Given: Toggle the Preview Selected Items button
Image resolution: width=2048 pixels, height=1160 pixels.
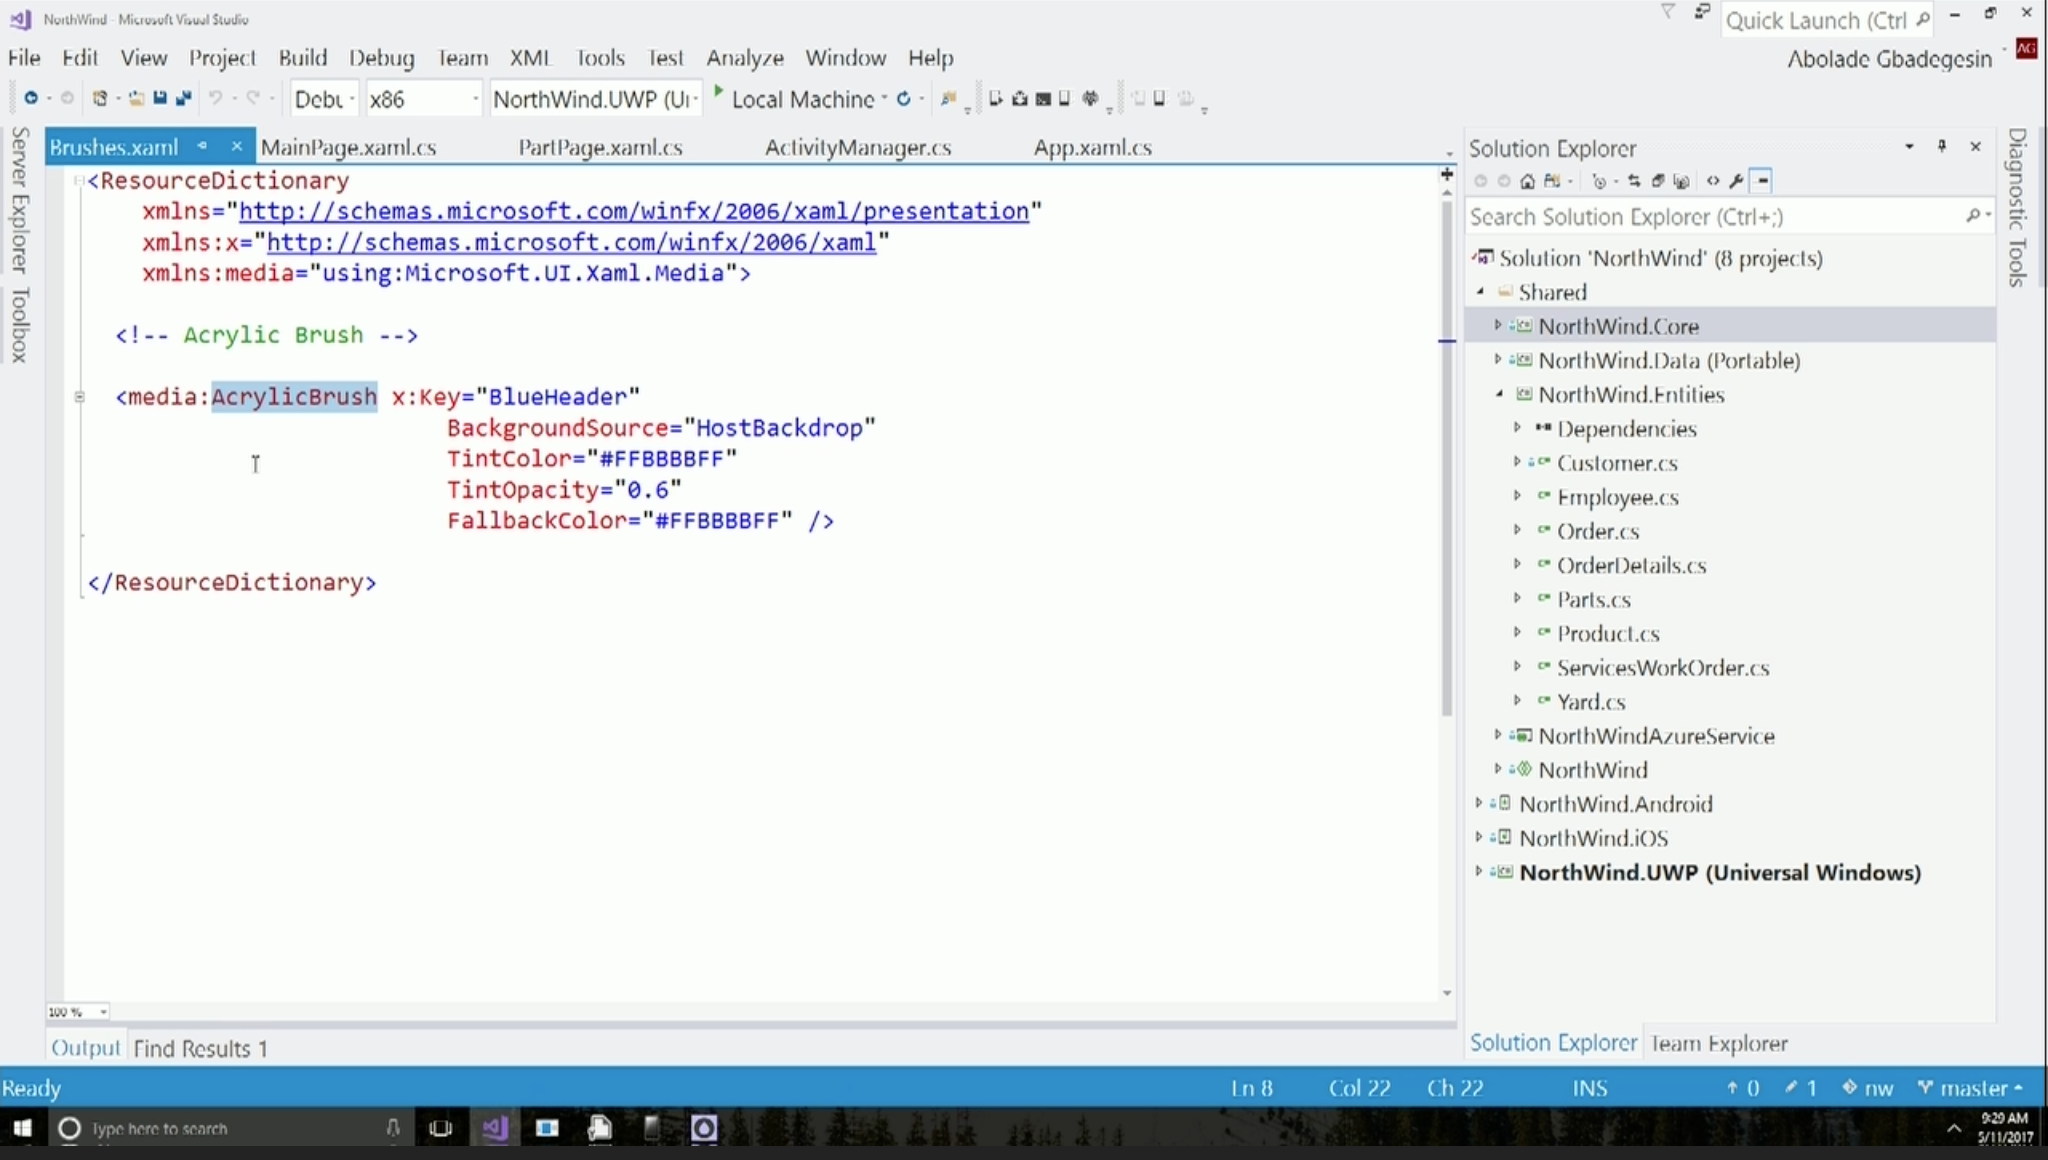Looking at the screenshot, I should [1763, 181].
